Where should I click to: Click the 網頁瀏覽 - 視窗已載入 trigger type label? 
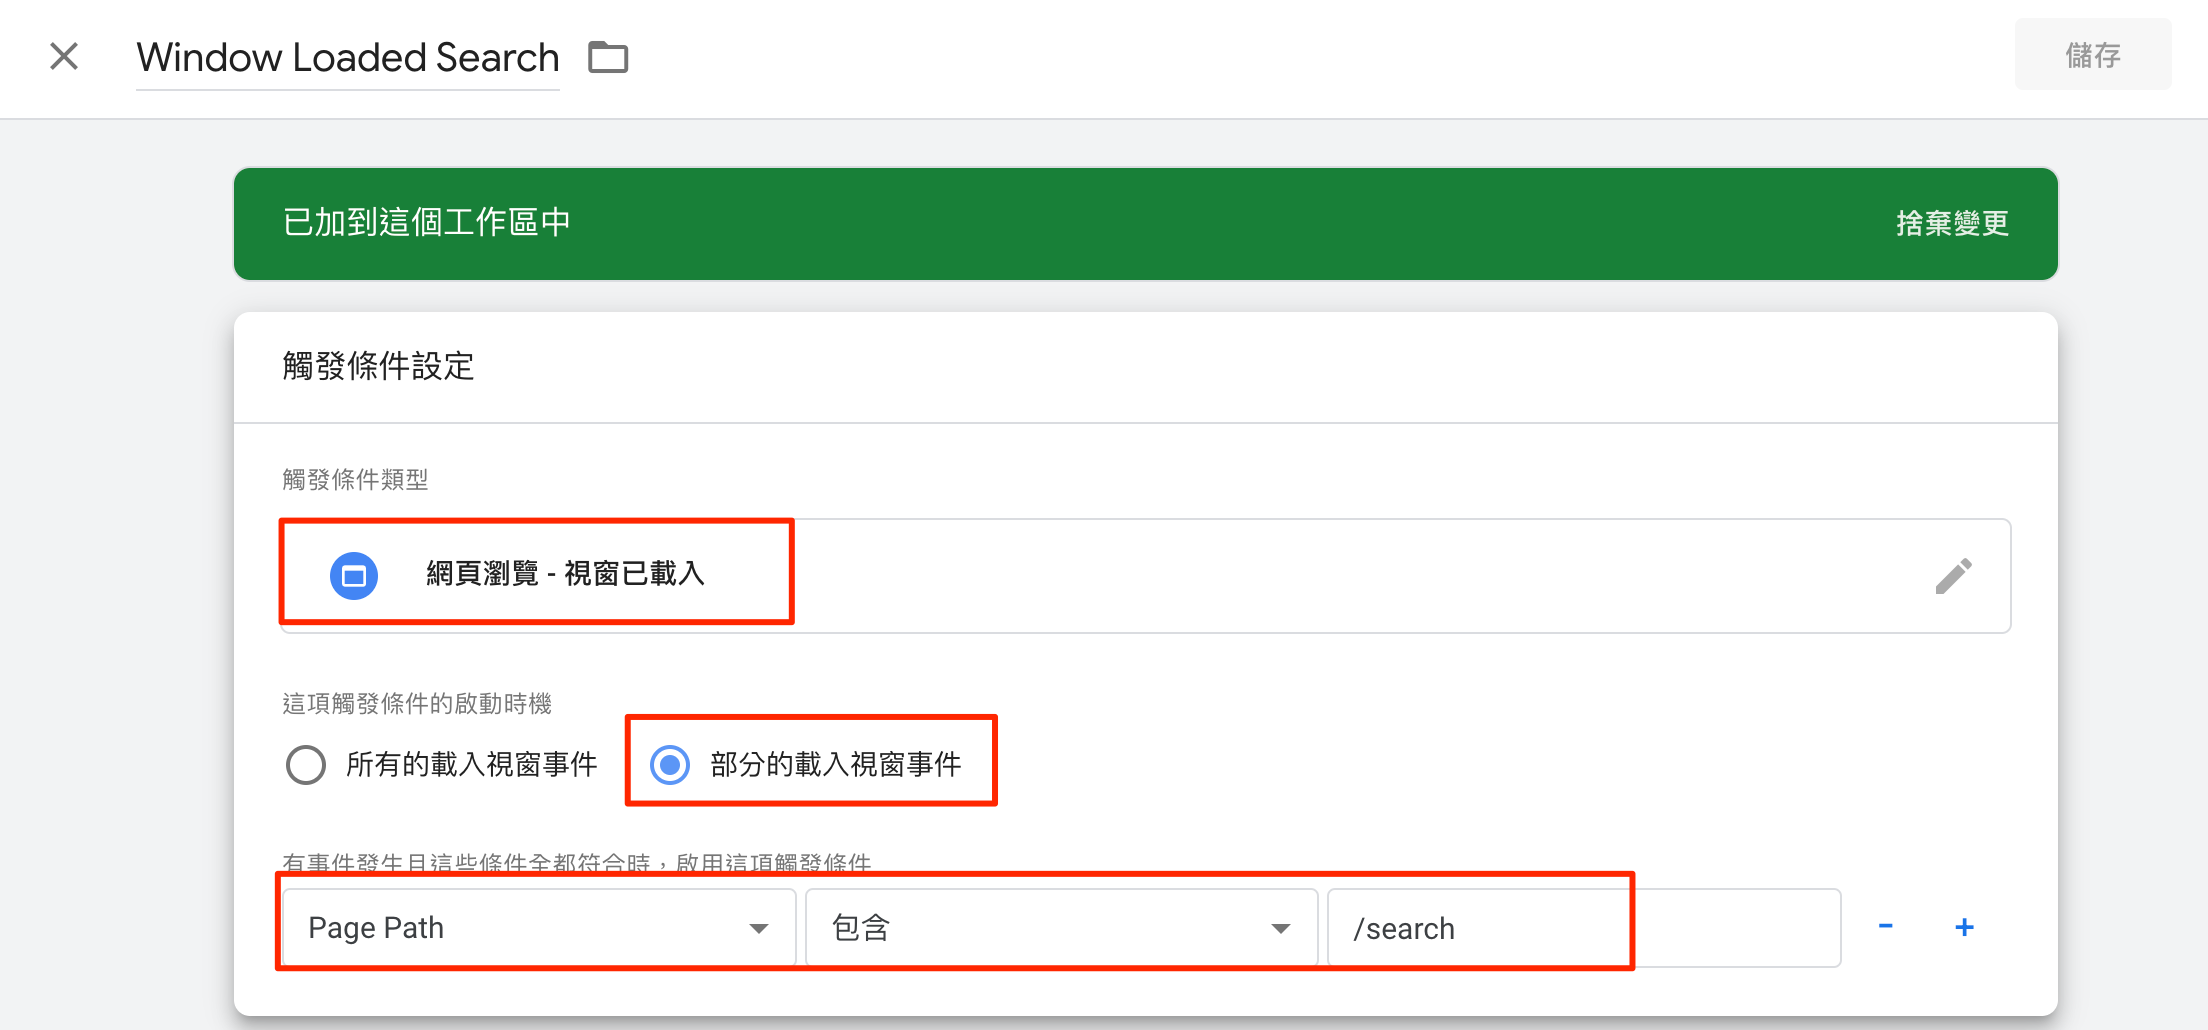pyautogui.click(x=565, y=574)
